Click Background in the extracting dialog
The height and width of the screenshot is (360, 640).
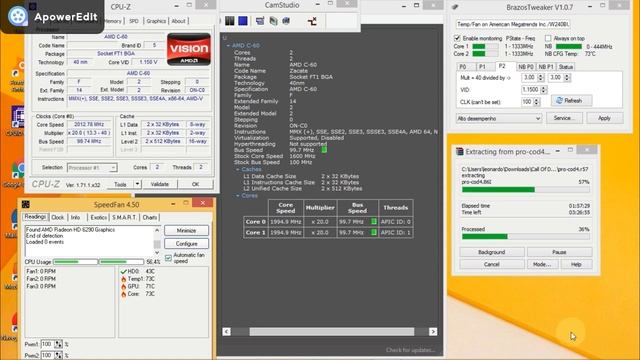click(492, 252)
